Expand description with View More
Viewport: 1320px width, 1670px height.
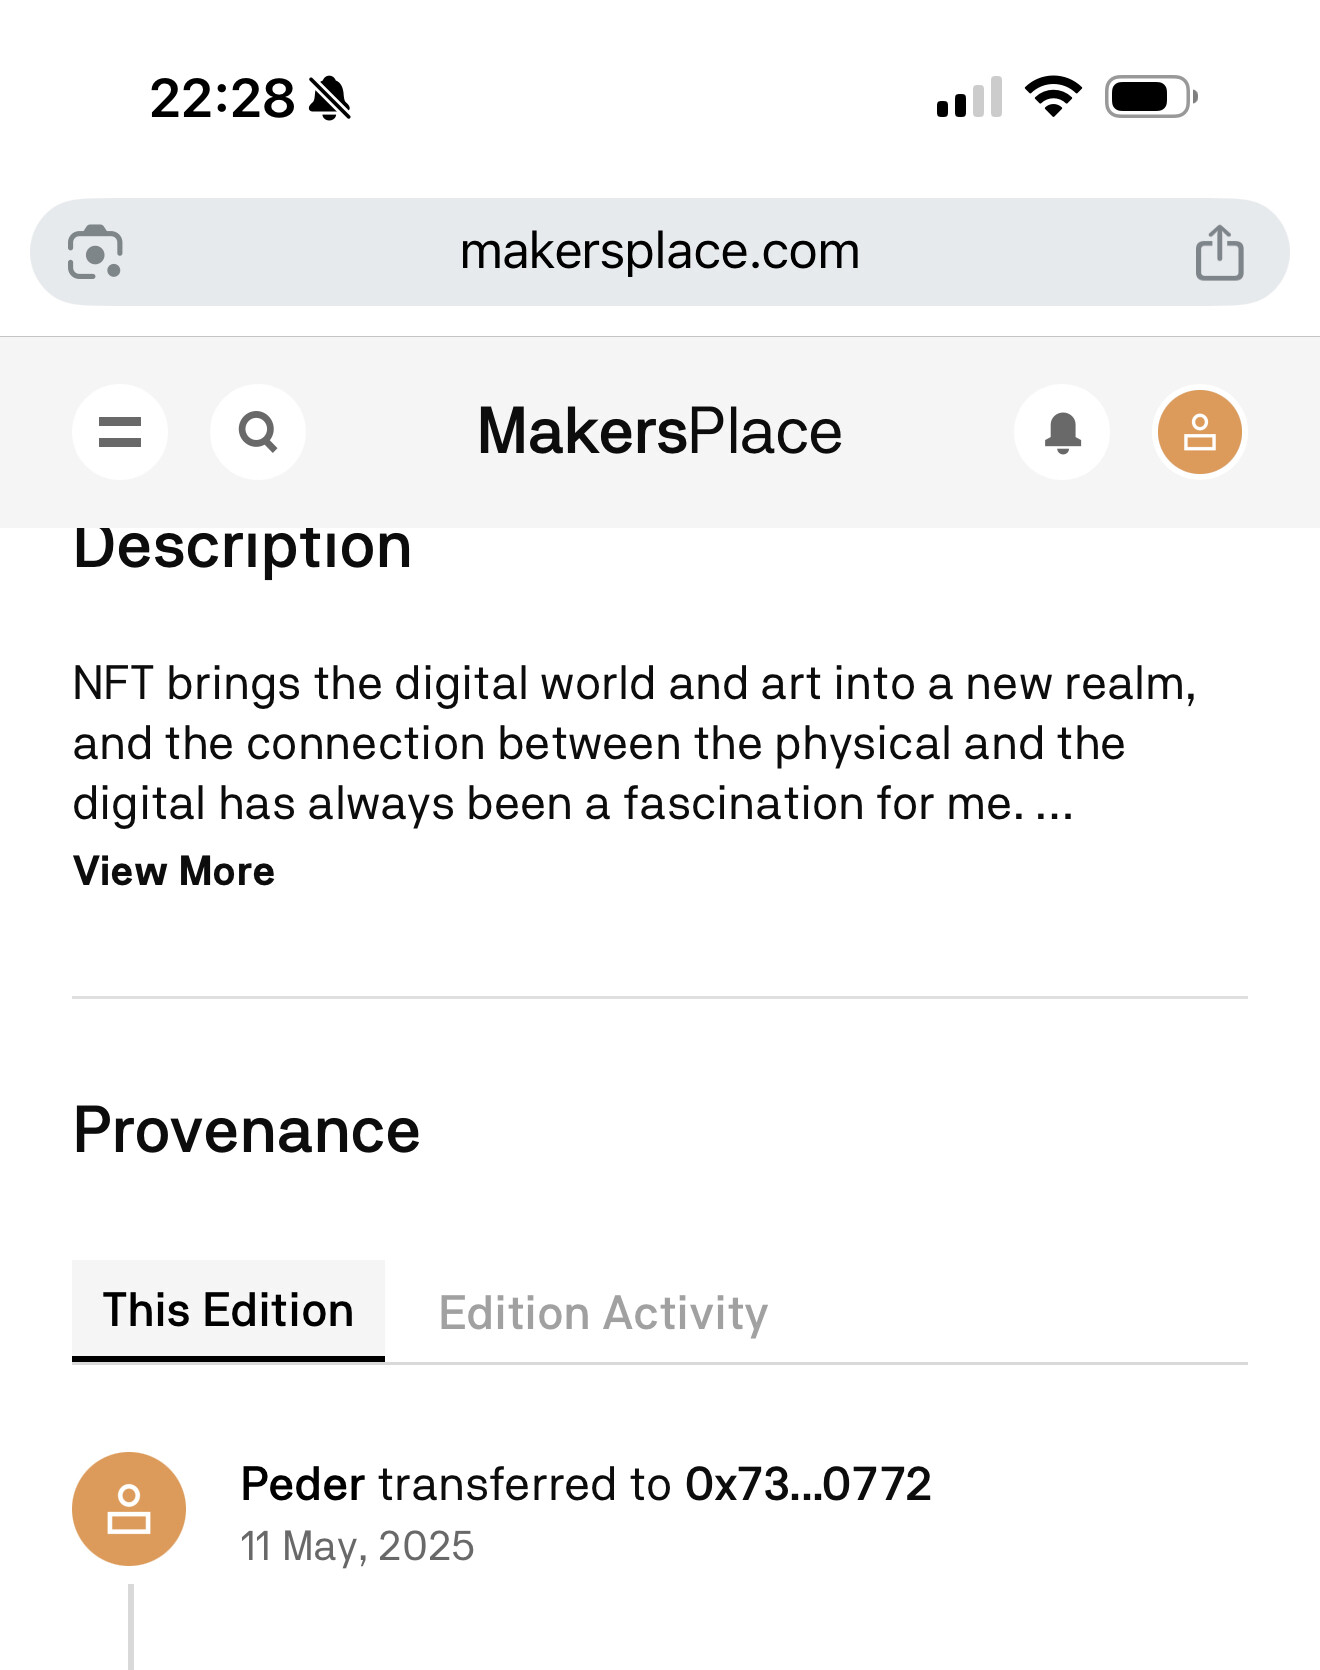tap(174, 871)
